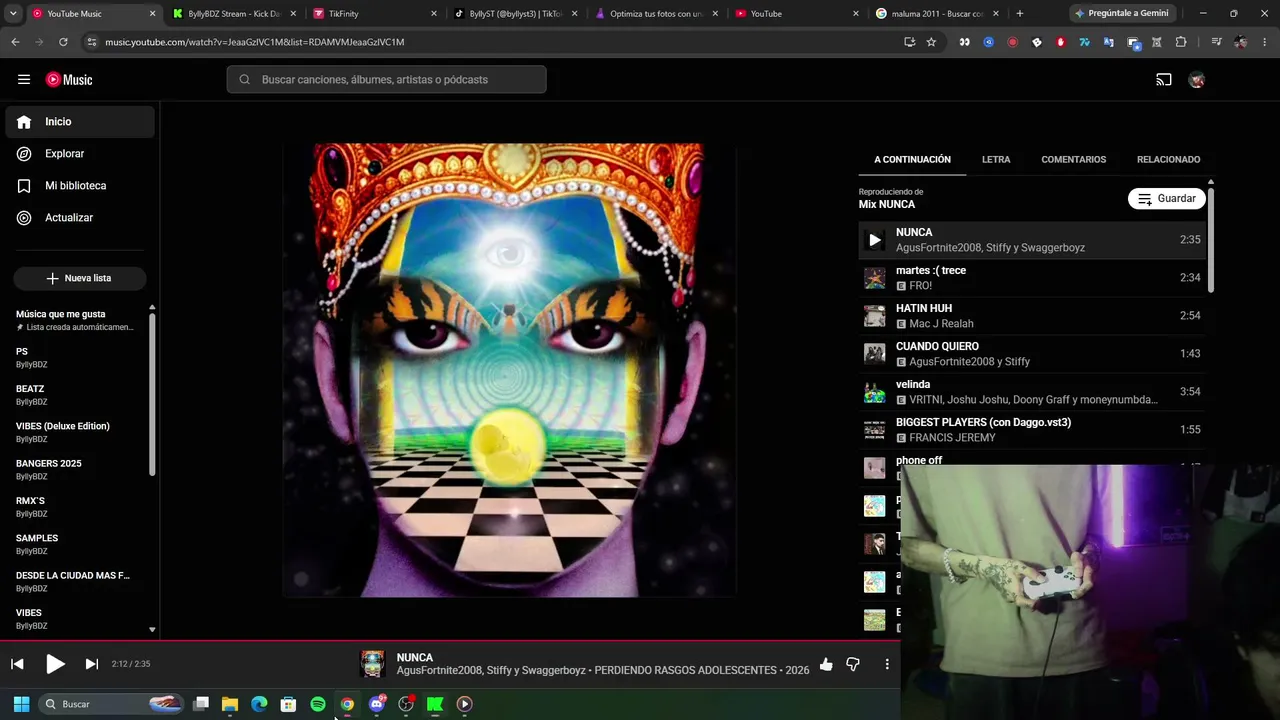Click the Windows taskbar Buscar search box

(x=113, y=704)
